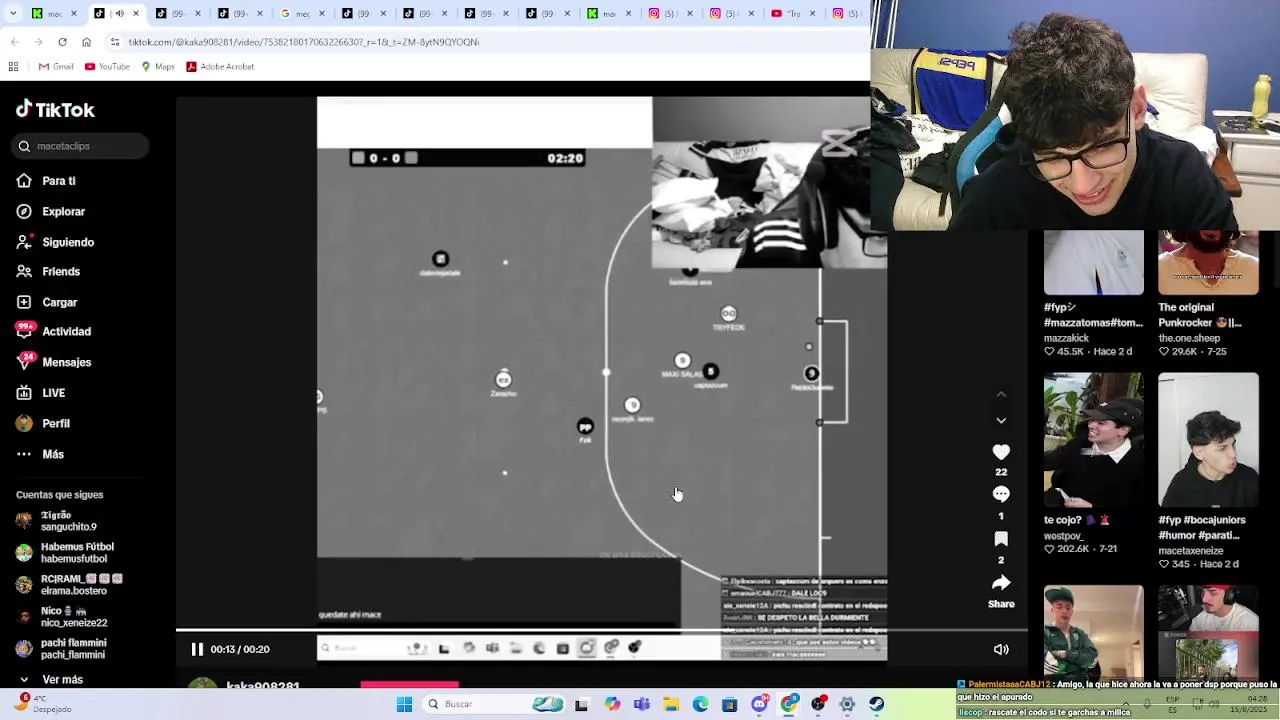This screenshot has width=1280, height=720.
Task: Mute the playing TikTok tab audio
Action: point(120,13)
